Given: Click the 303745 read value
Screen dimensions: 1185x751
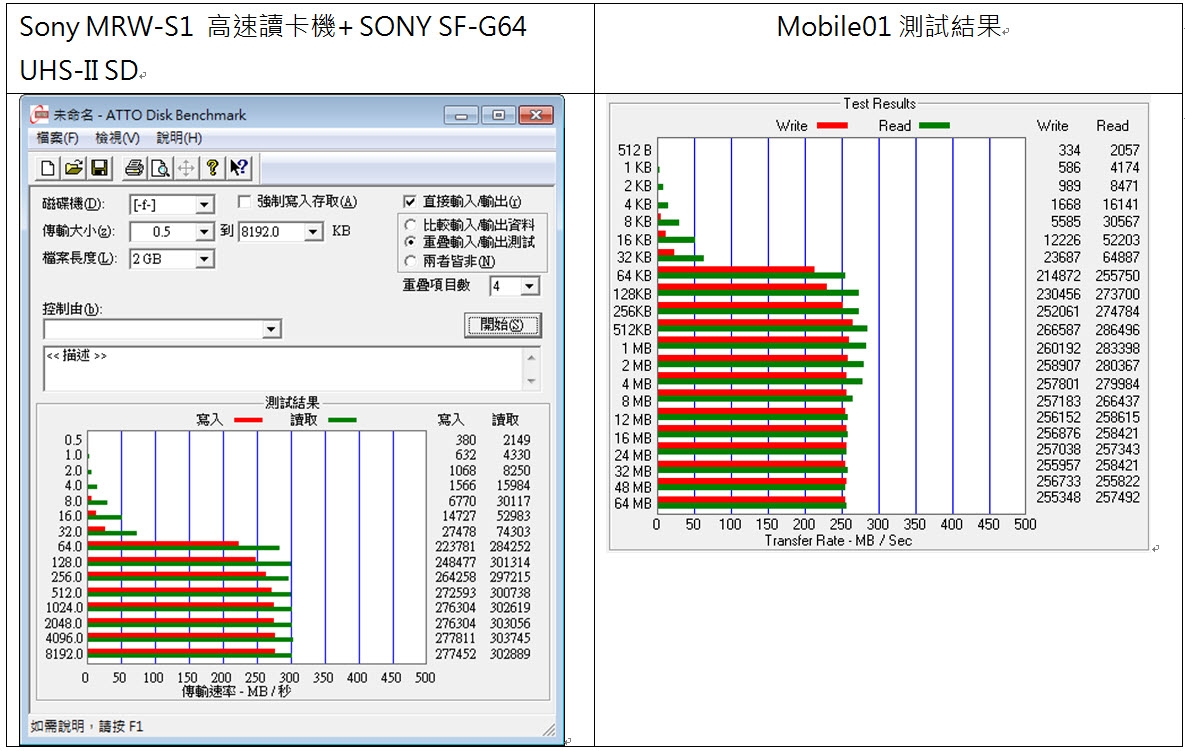Looking at the screenshot, I should point(510,638).
